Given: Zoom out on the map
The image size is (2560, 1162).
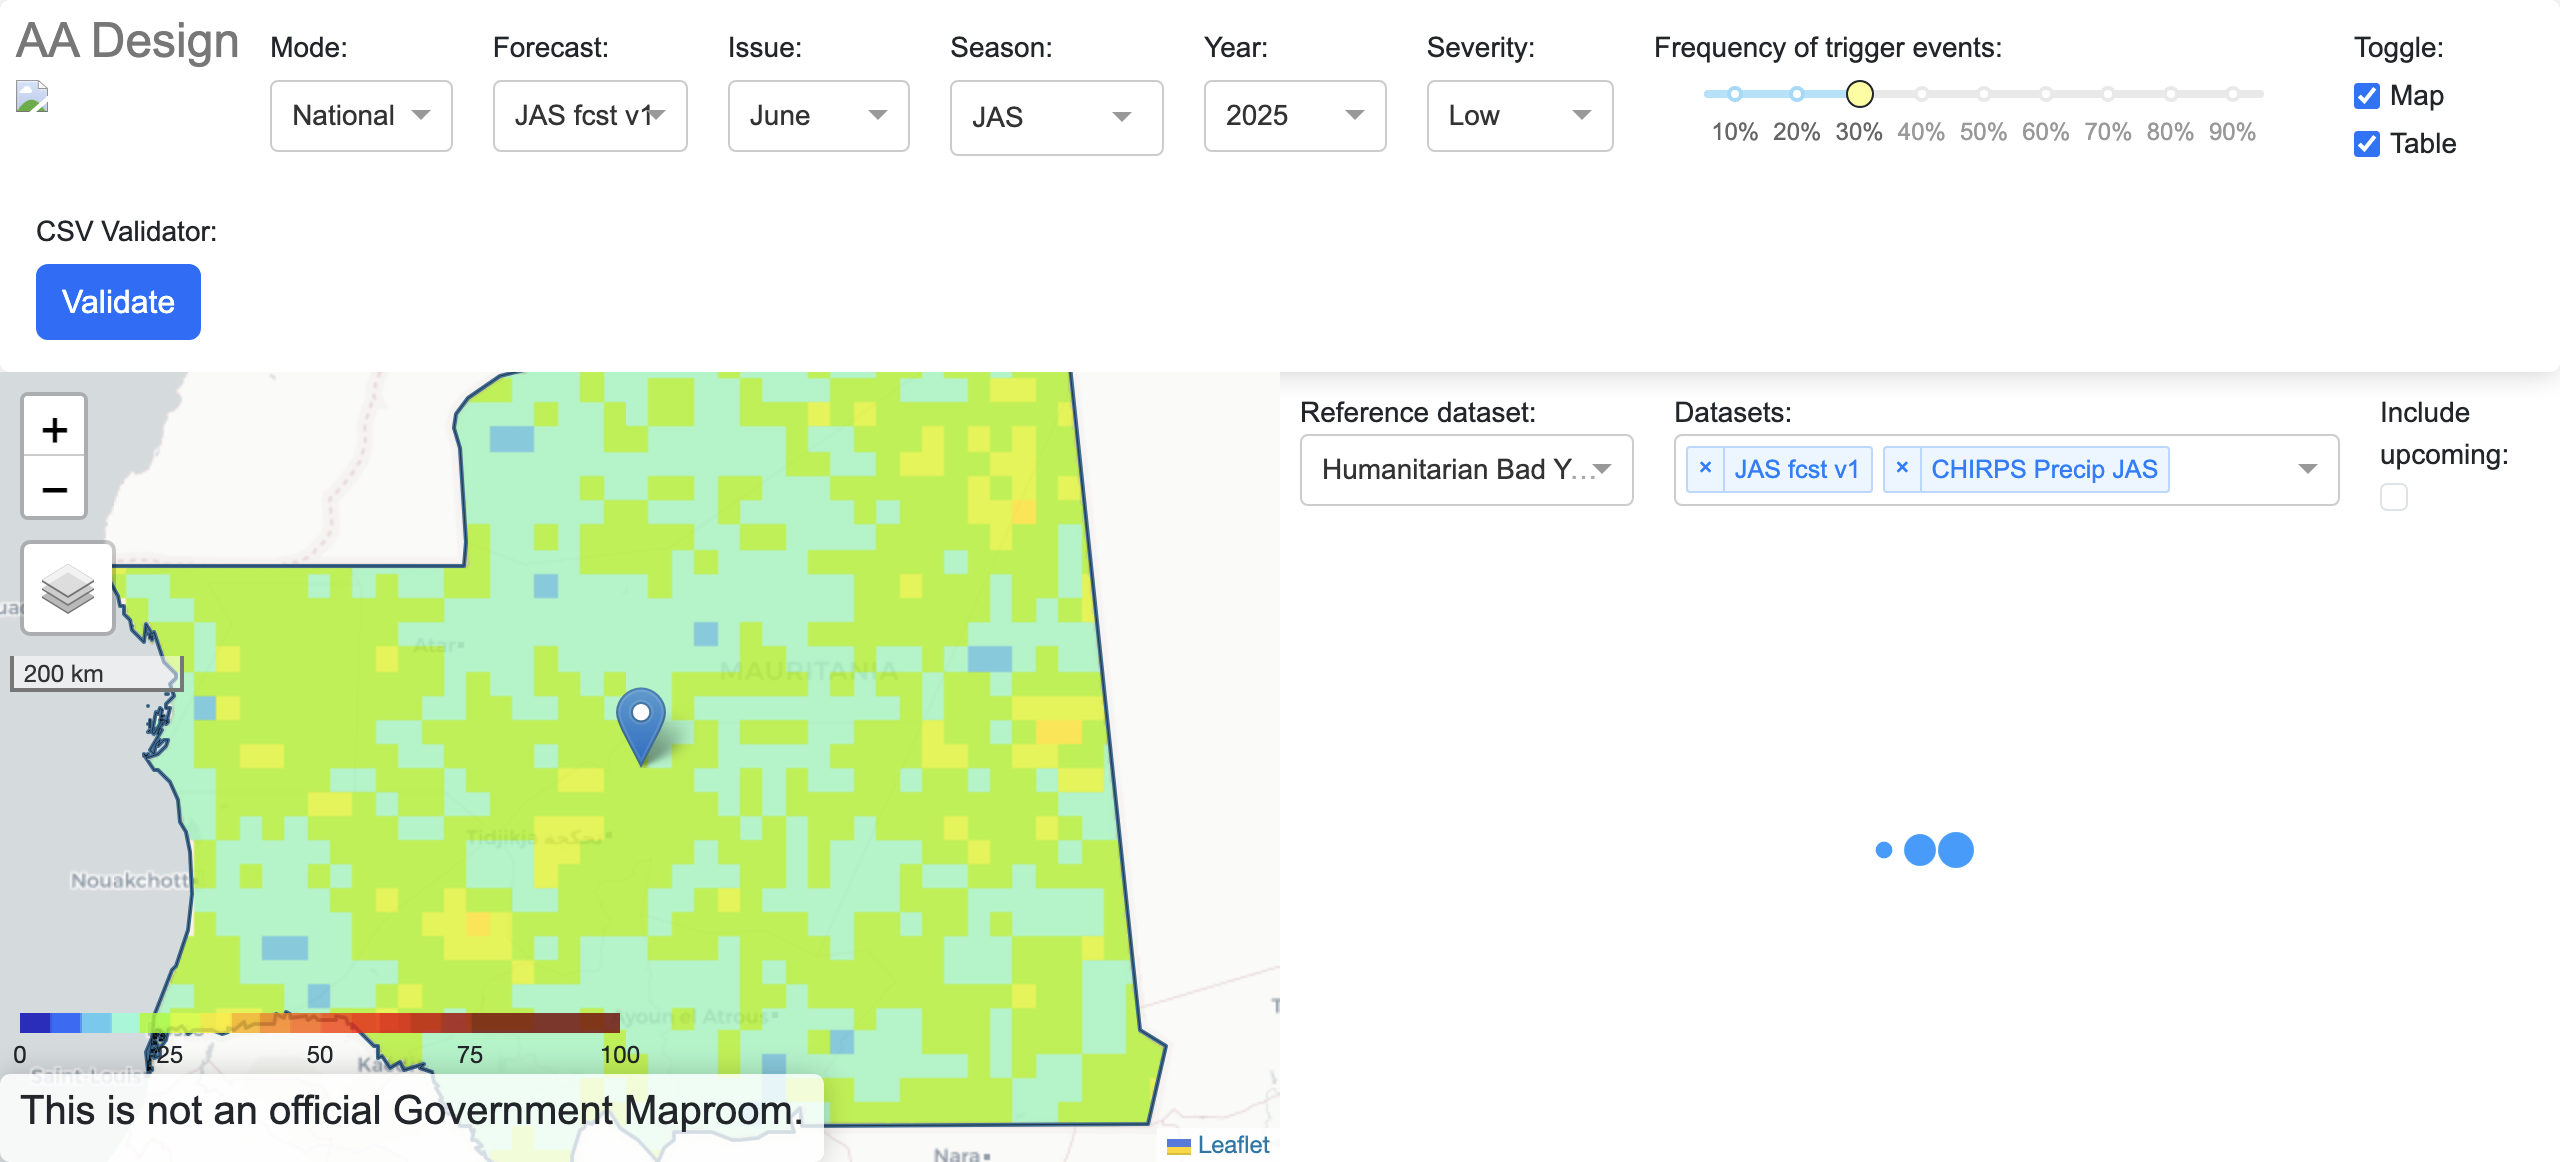Looking at the screenshot, I should [x=55, y=489].
